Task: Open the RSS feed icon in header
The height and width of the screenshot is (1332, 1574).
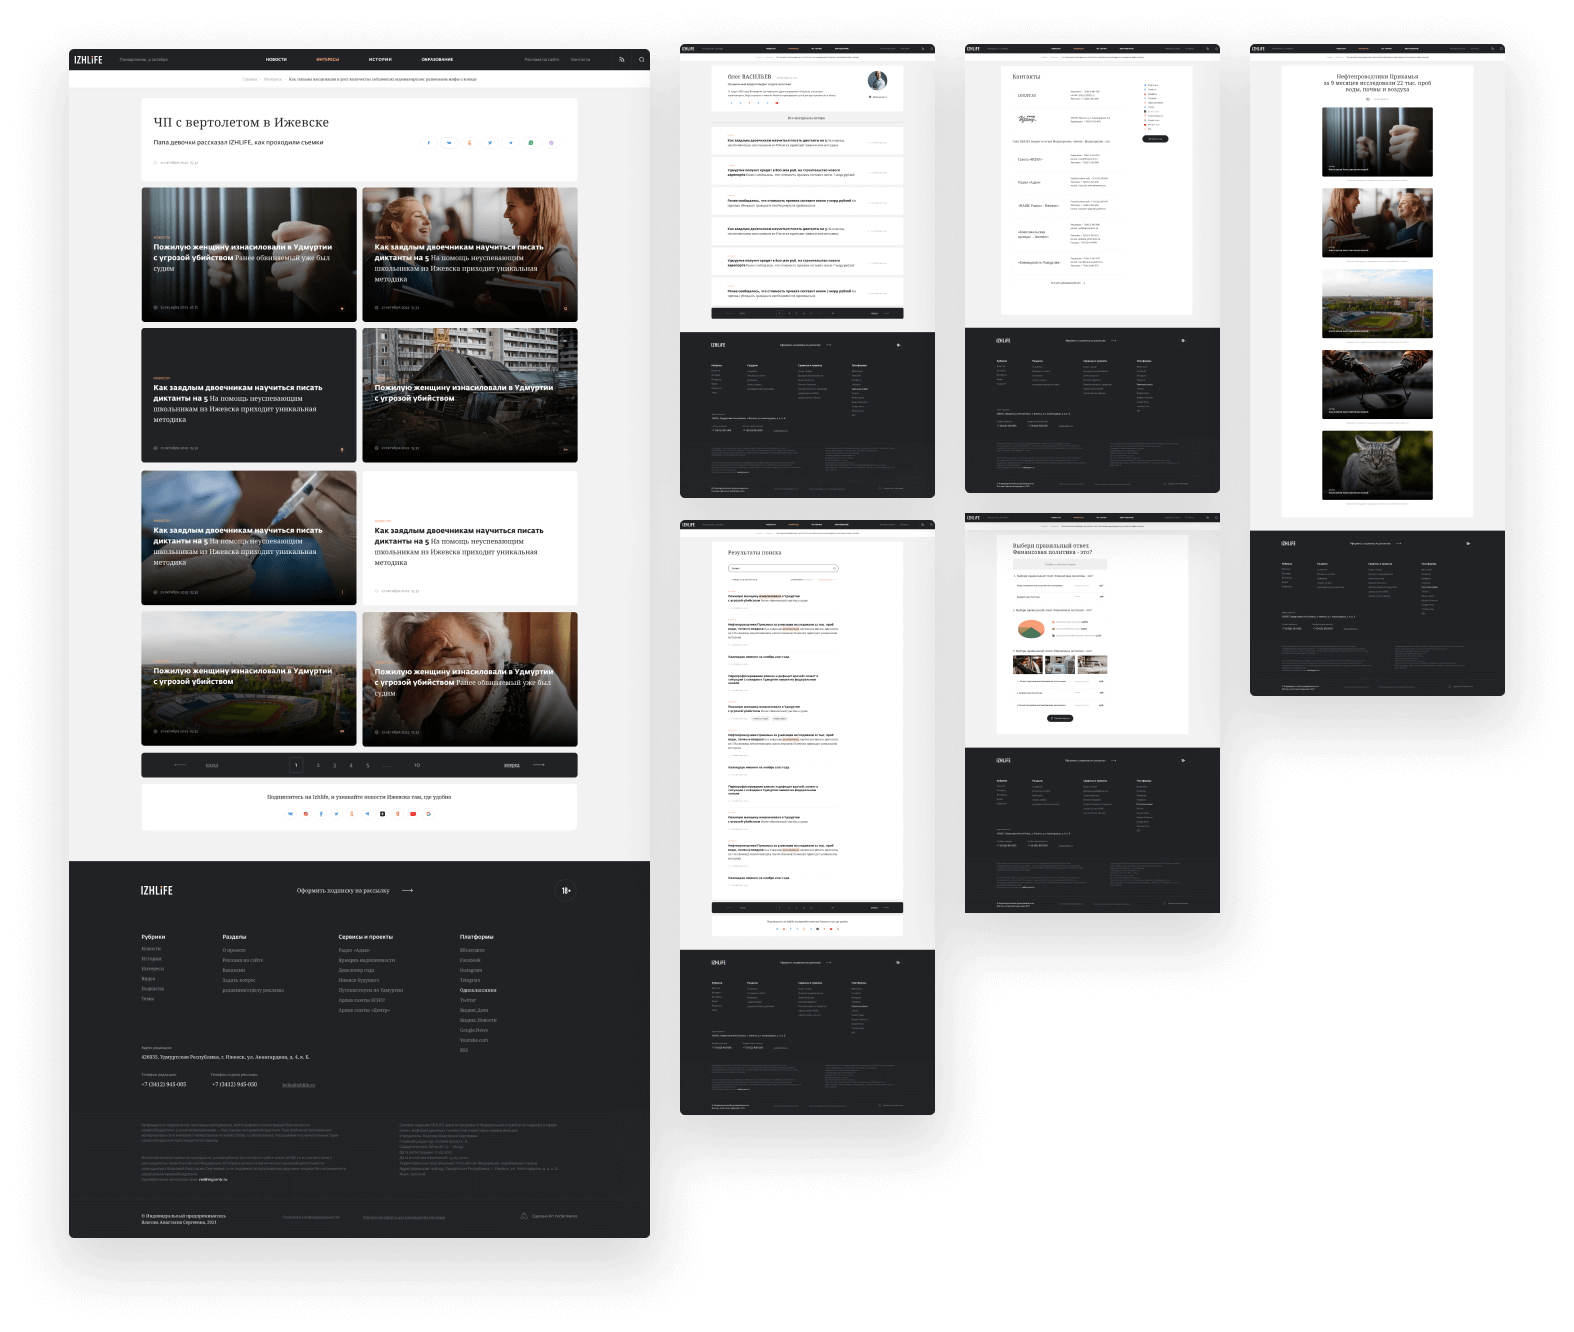Action: tap(621, 60)
